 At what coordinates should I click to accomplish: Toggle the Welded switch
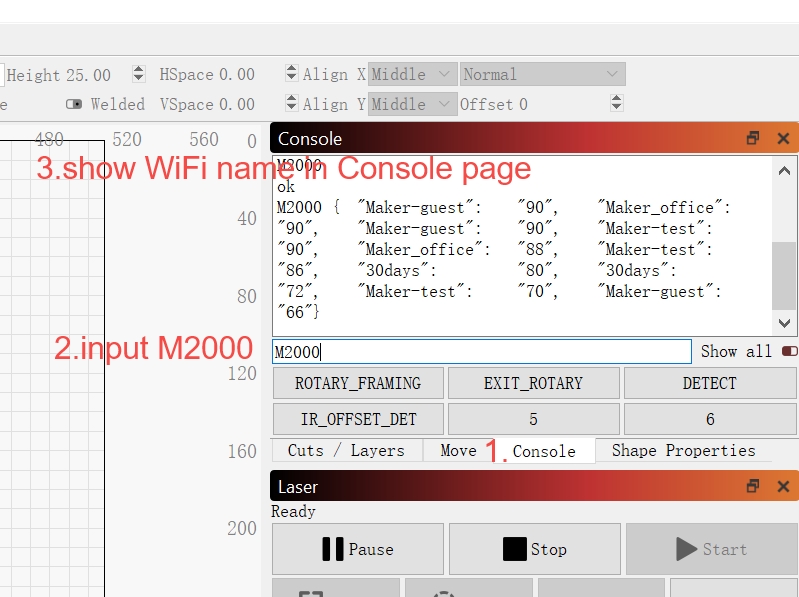pyautogui.click(x=74, y=104)
